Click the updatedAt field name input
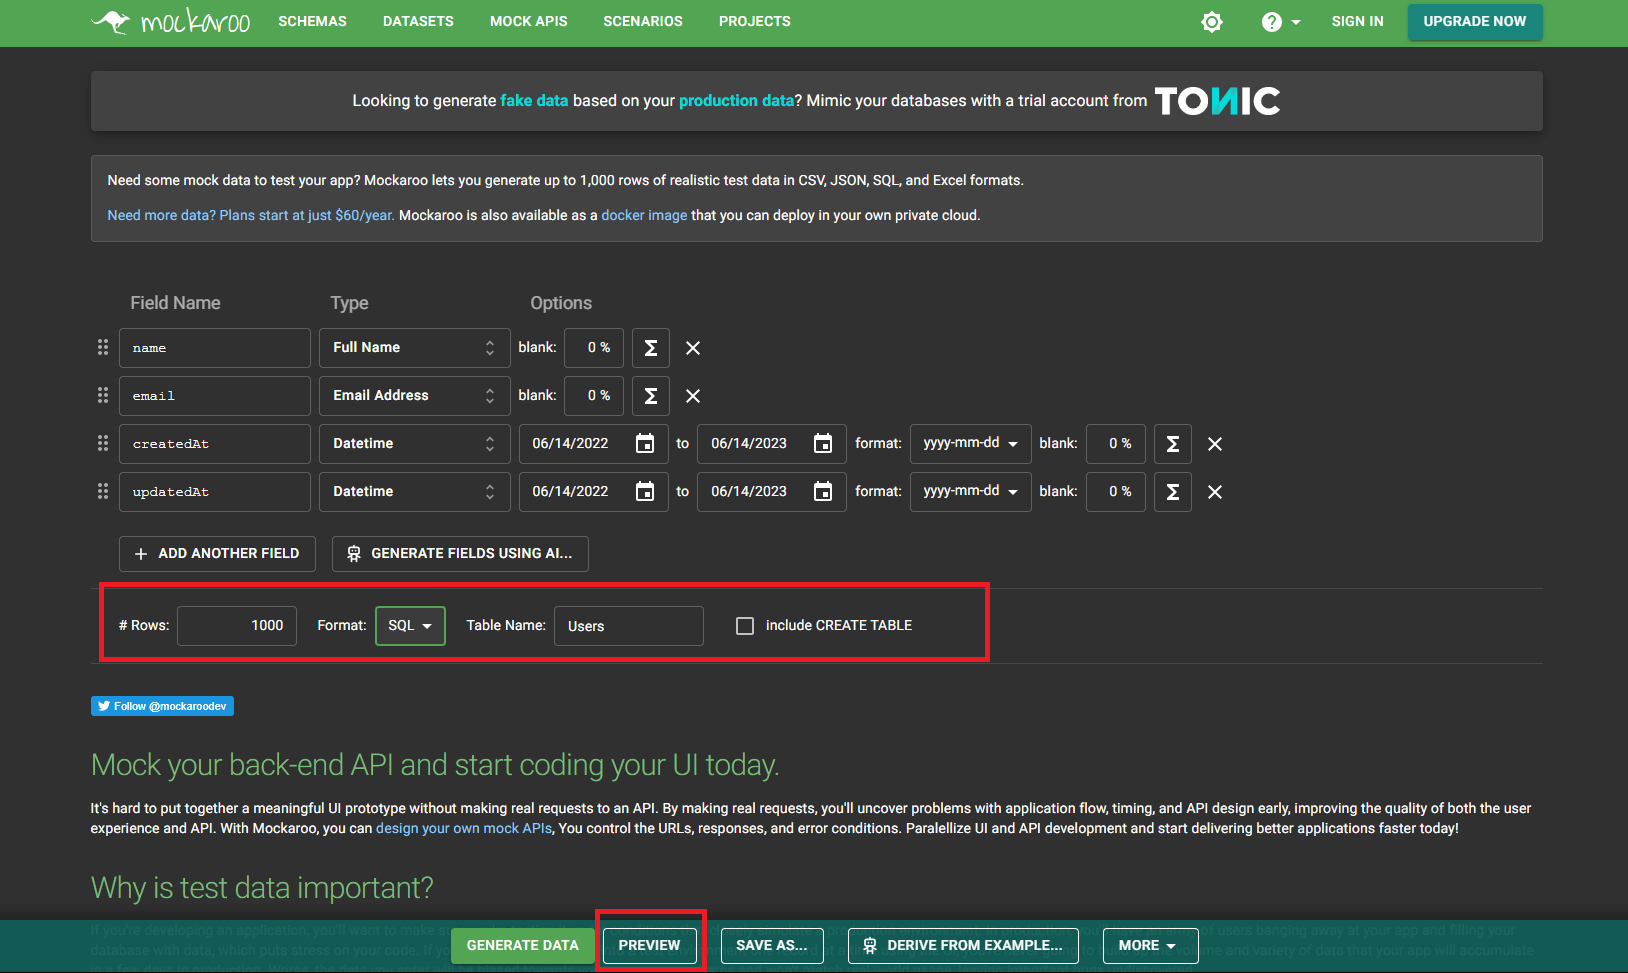 point(215,492)
